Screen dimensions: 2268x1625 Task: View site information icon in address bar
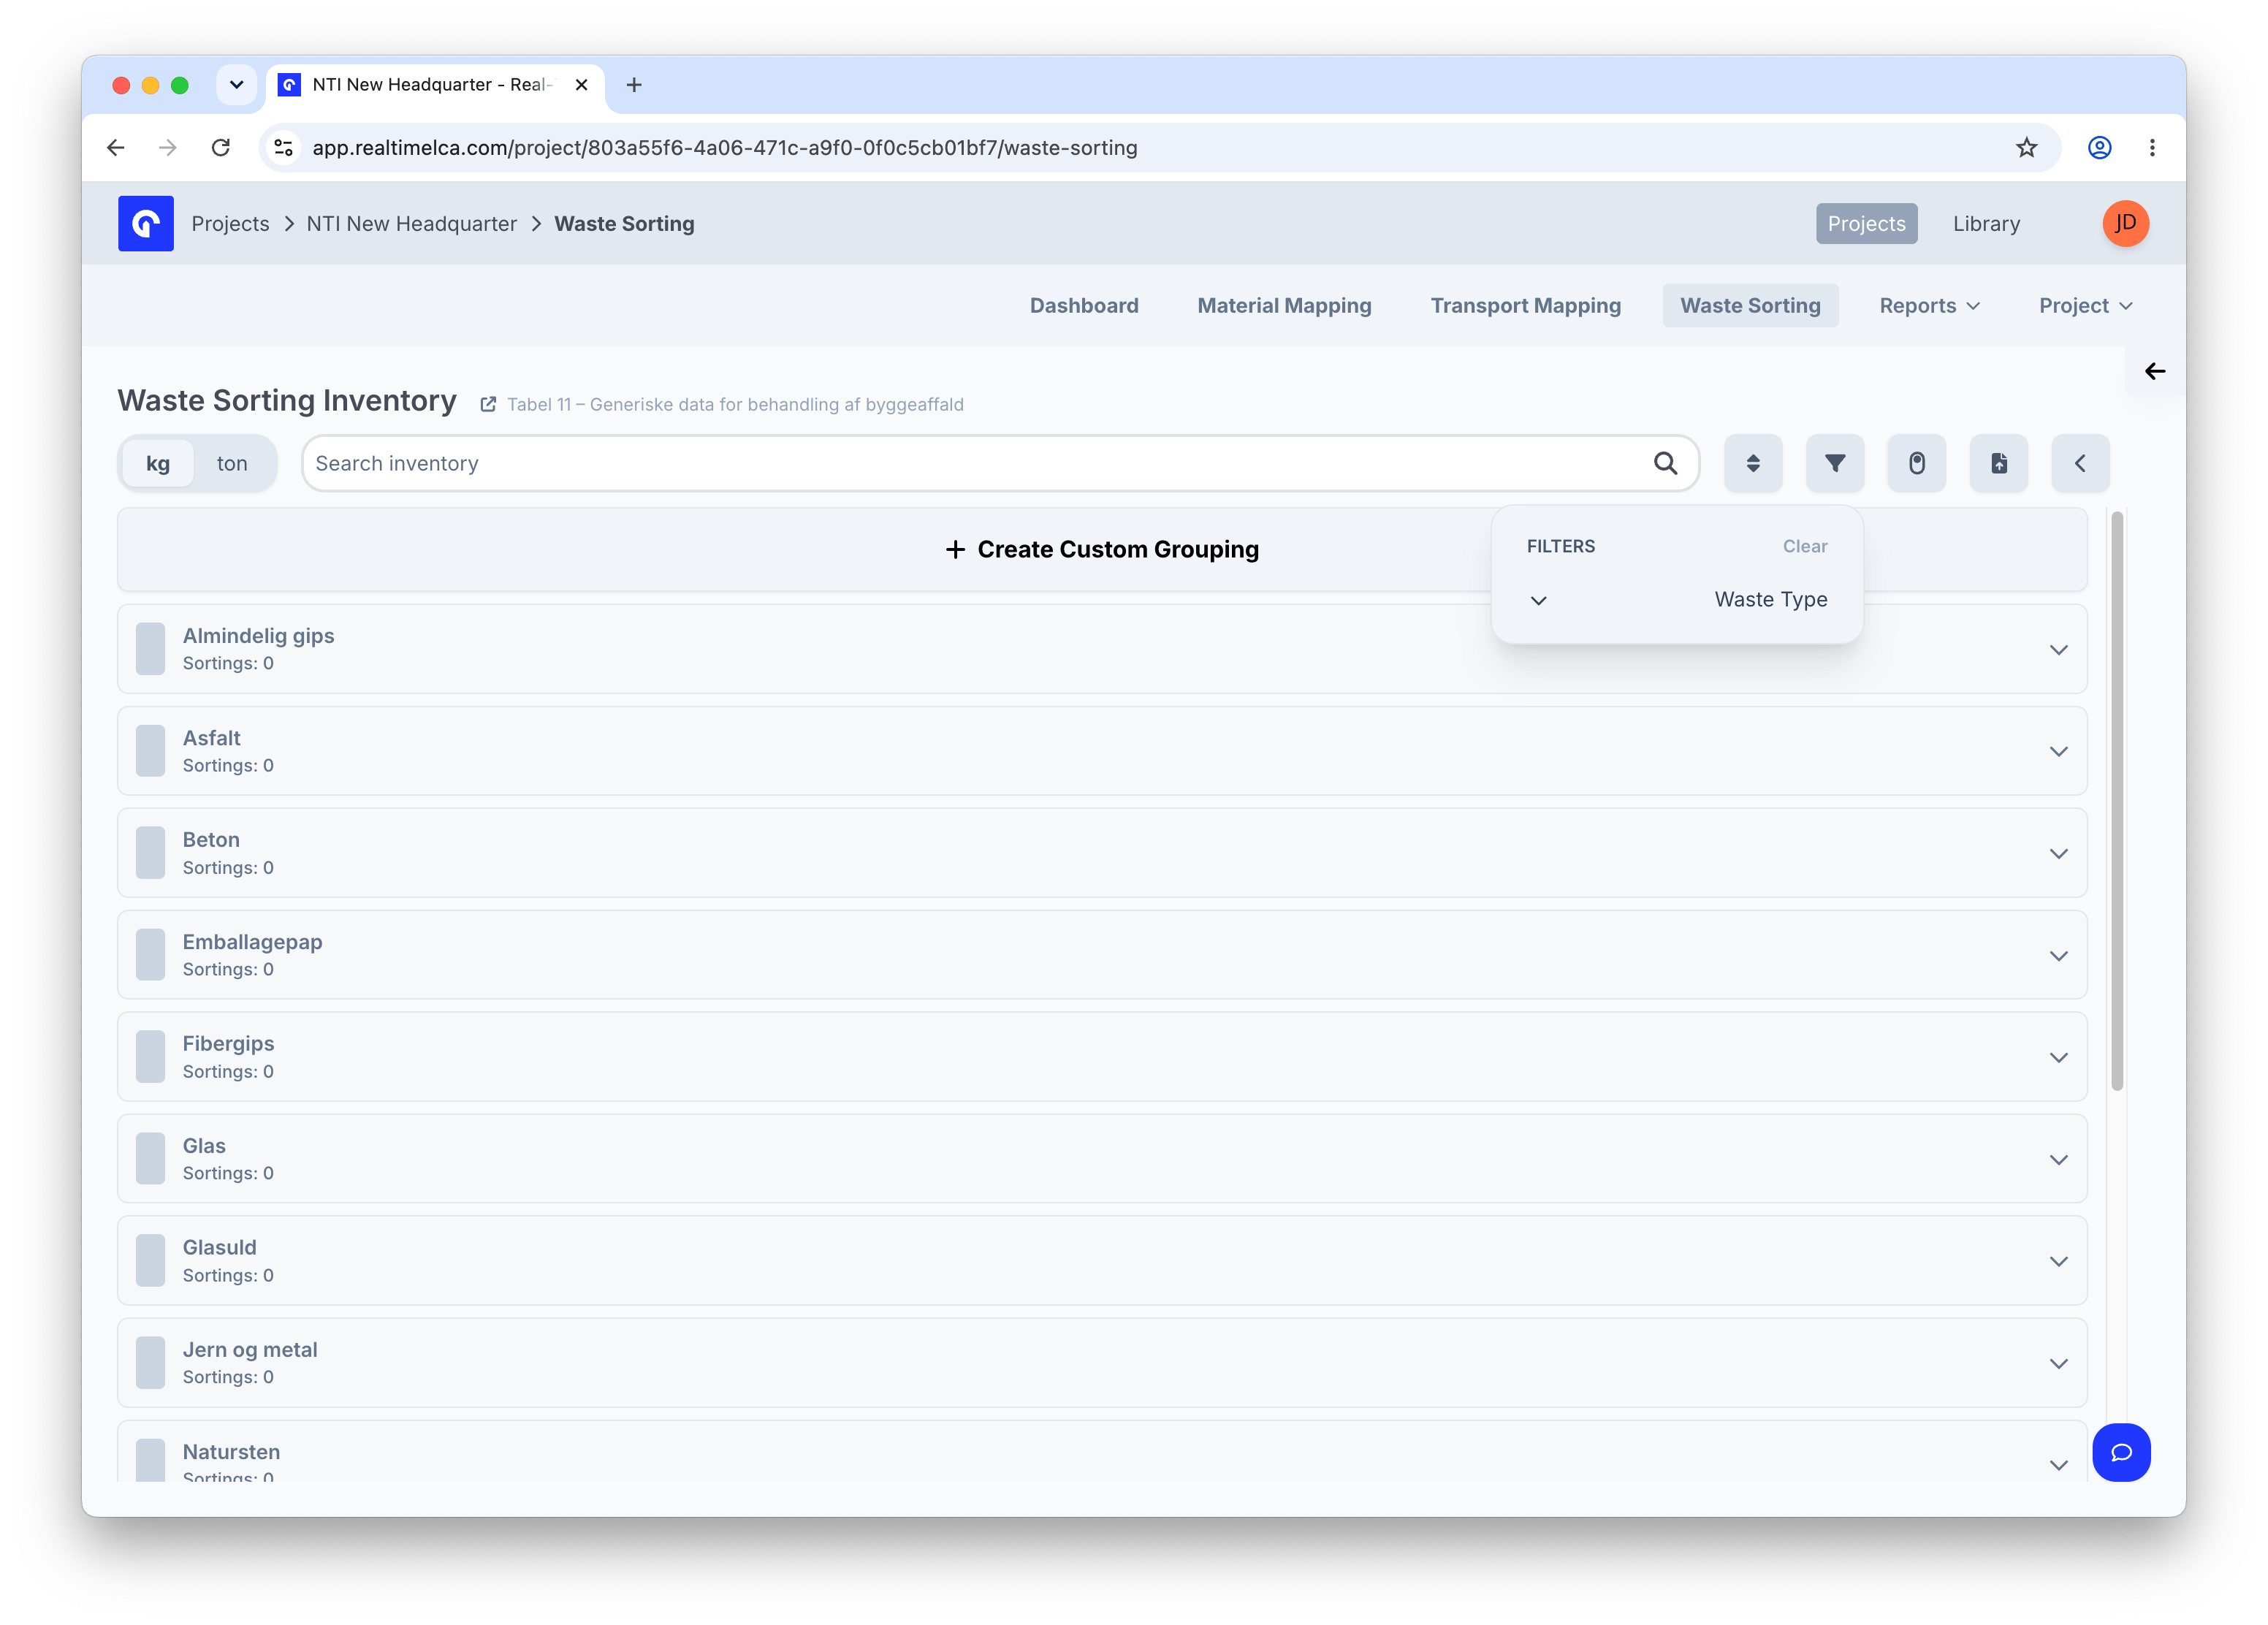284,147
